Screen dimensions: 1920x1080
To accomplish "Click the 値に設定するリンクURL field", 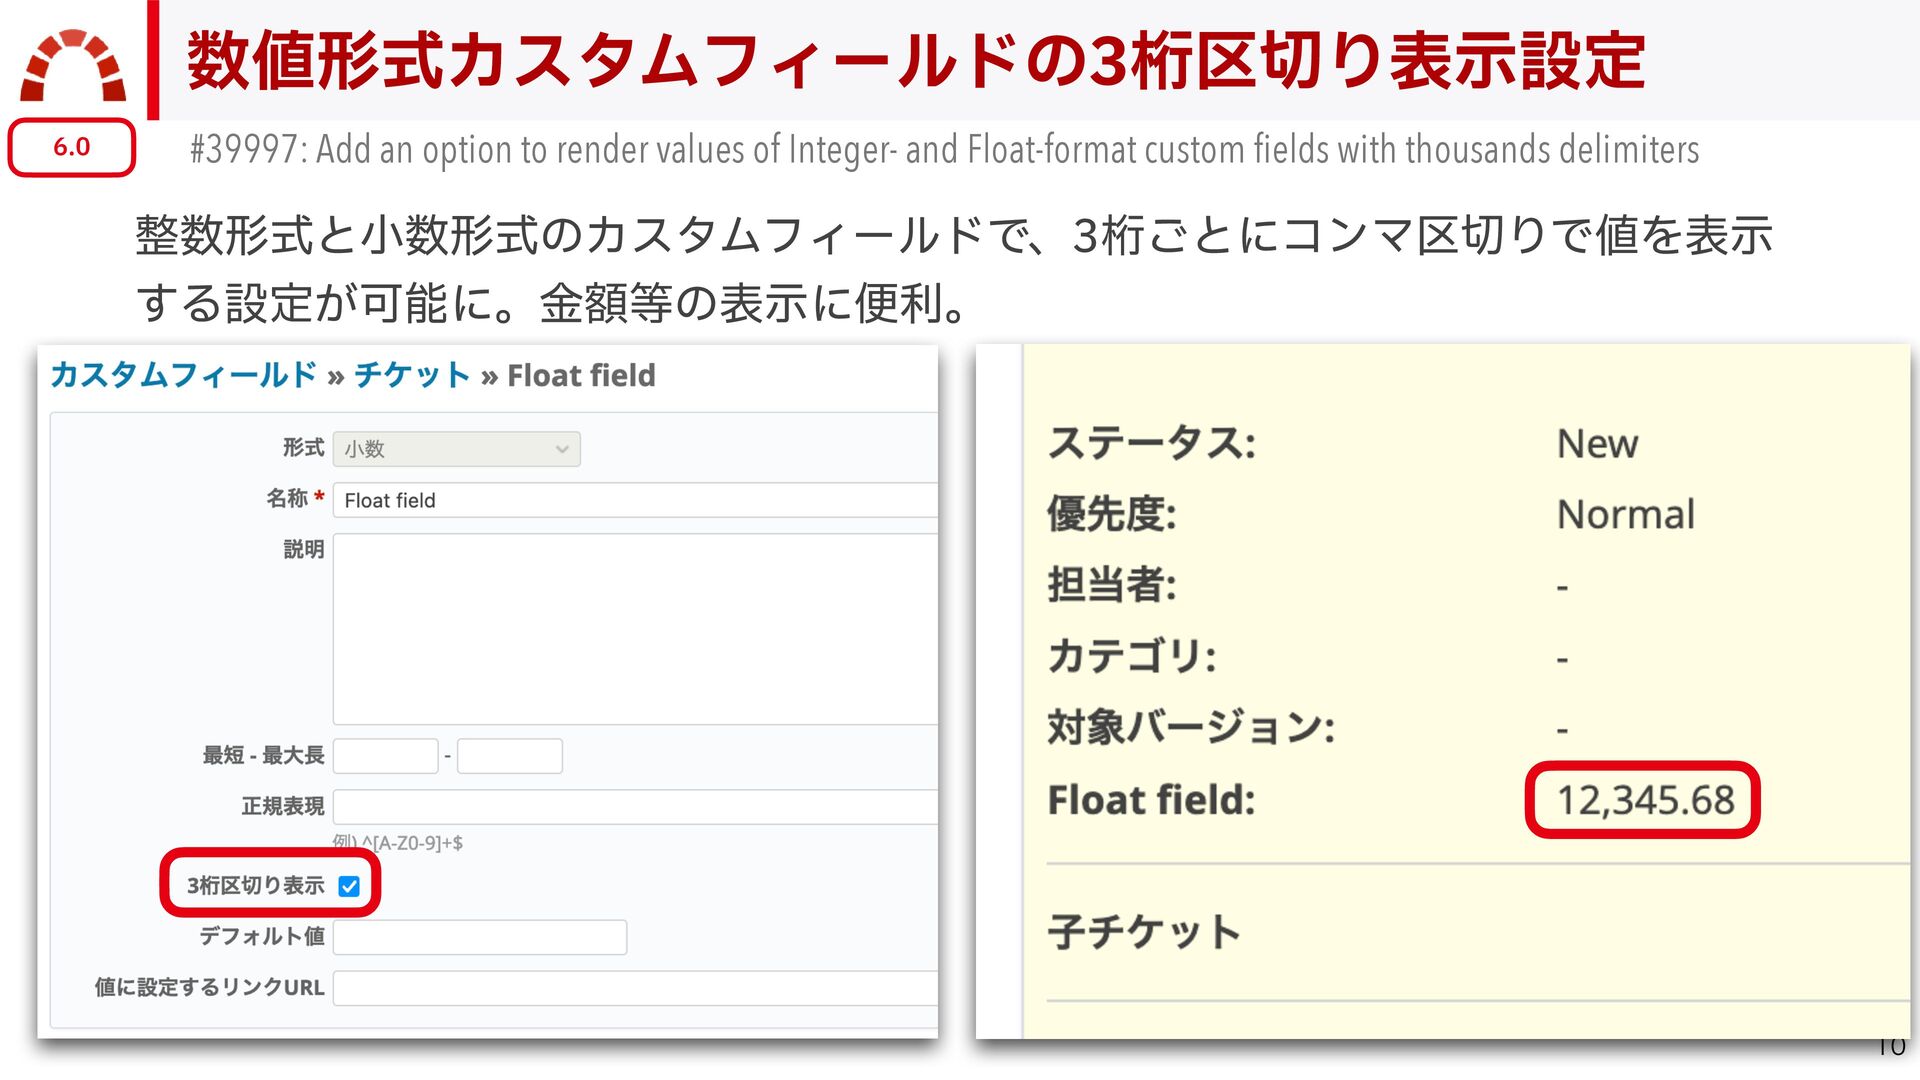I will tap(635, 988).
